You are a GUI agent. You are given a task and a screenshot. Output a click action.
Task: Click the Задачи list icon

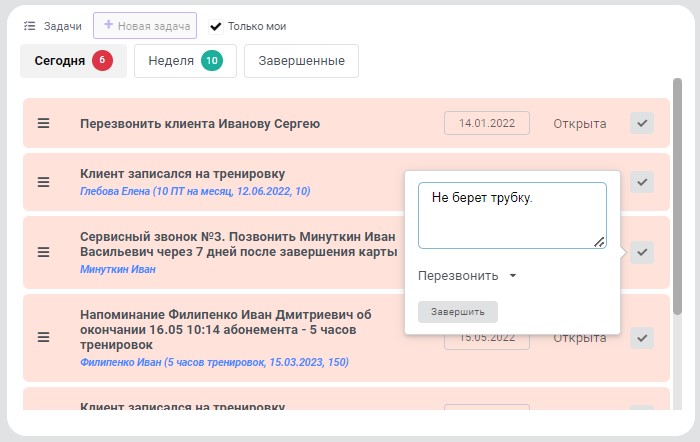click(29, 26)
